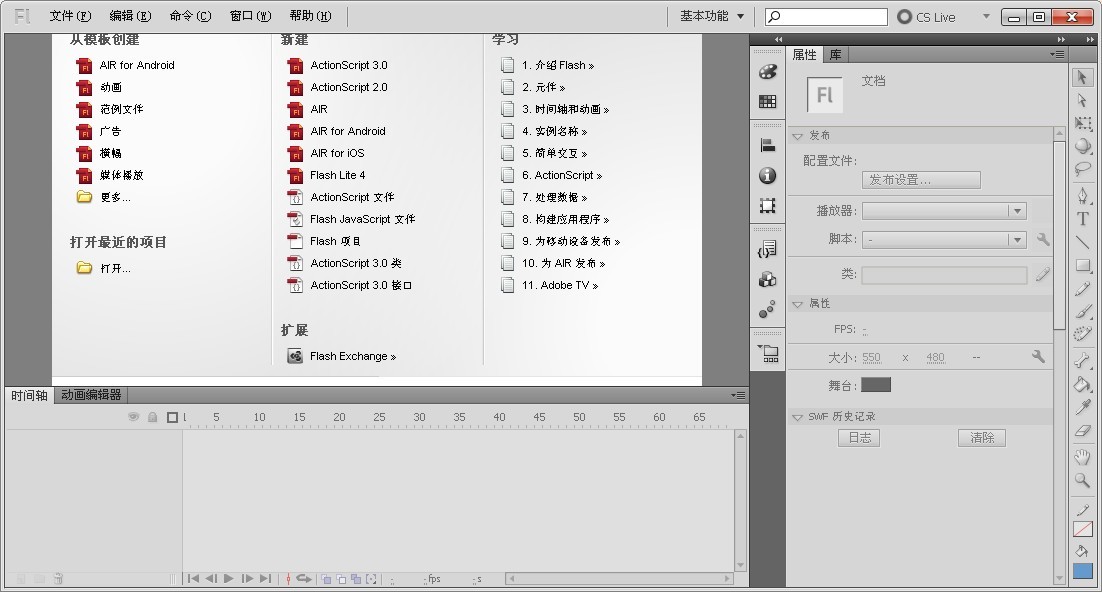Create new ActionScript 3.0 document
This screenshot has width=1102, height=592.
[348, 65]
